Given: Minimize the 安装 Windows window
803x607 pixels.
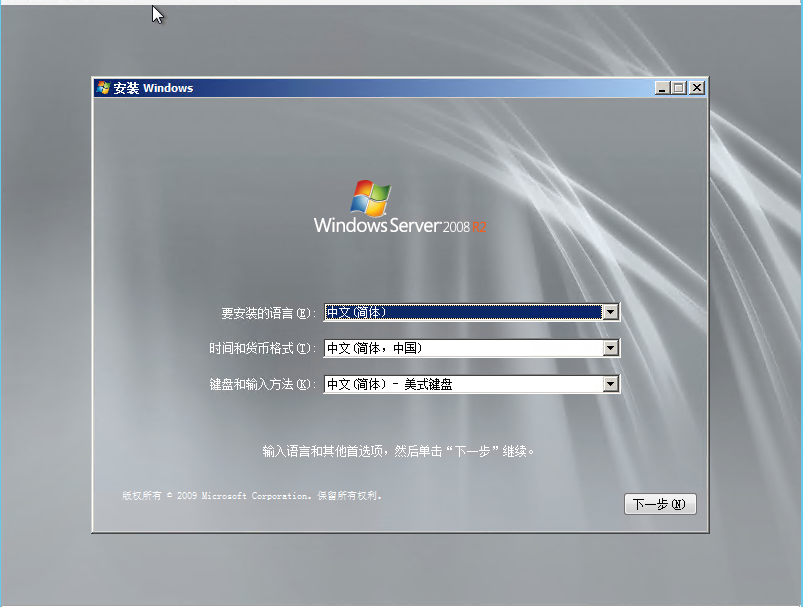Looking at the screenshot, I should (662, 88).
